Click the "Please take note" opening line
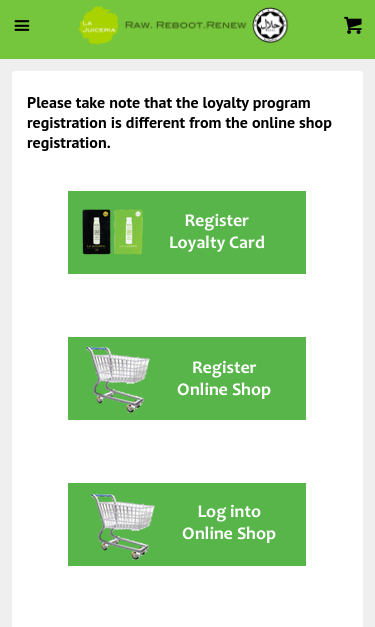 pyautogui.click(x=169, y=103)
